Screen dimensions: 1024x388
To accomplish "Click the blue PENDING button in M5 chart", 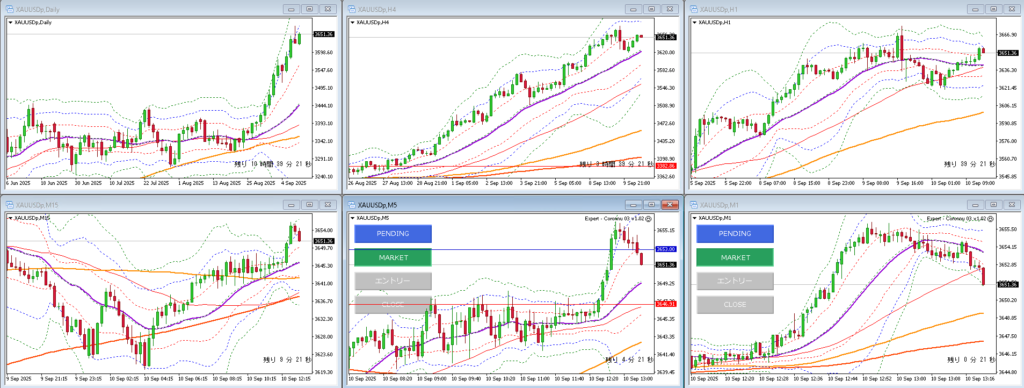I will click(x=393, y=233).
